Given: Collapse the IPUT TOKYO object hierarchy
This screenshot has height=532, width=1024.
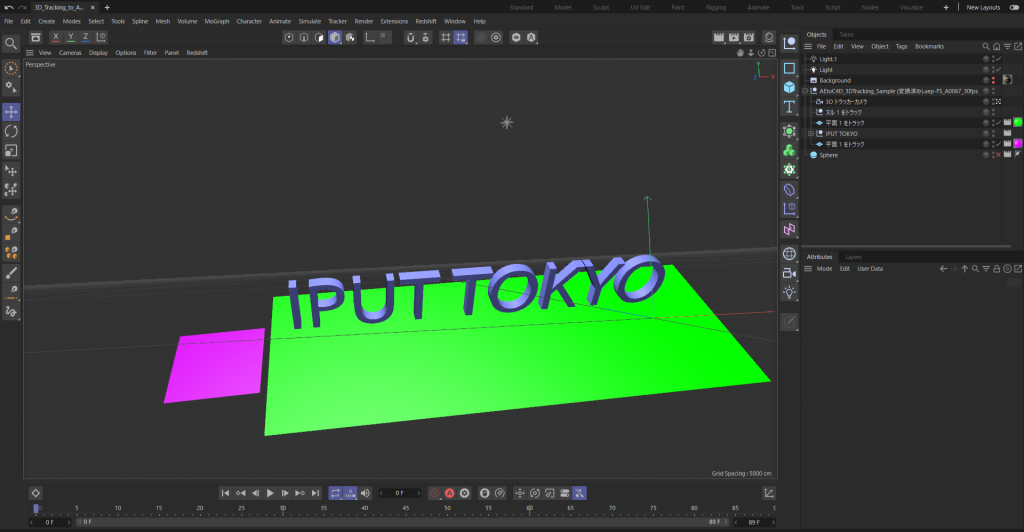Looking at the screenshot, I should pyautogui.click(x=812, y=133).
